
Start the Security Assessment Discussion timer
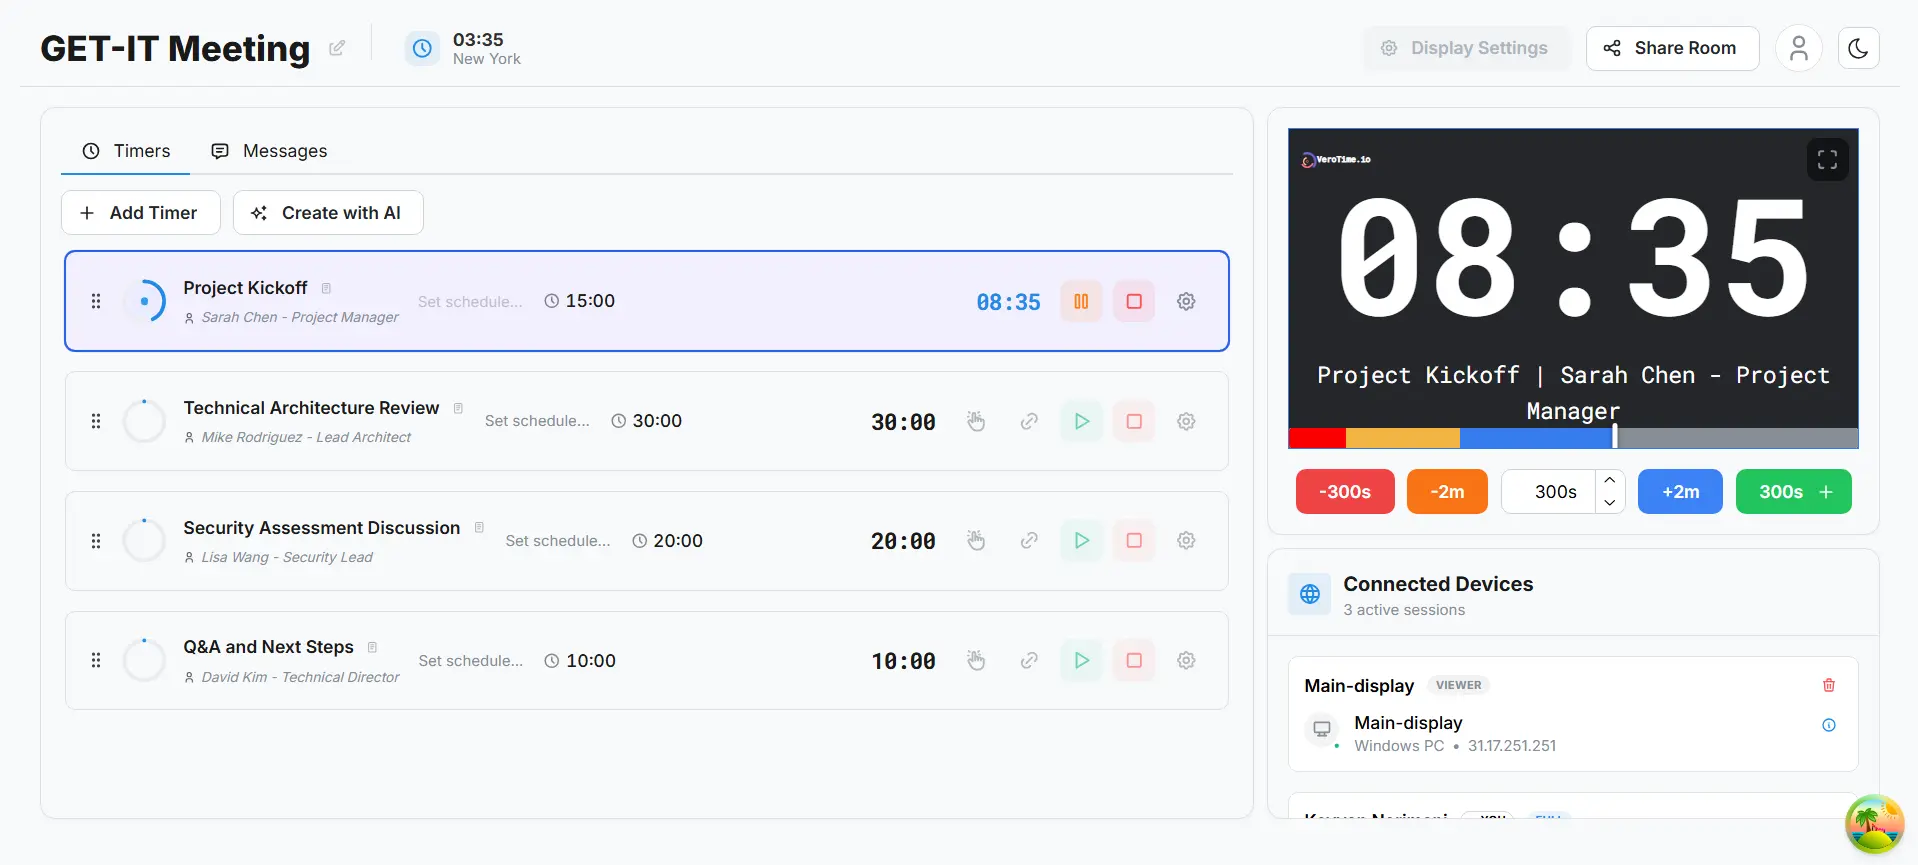(x=1081, y=540)
